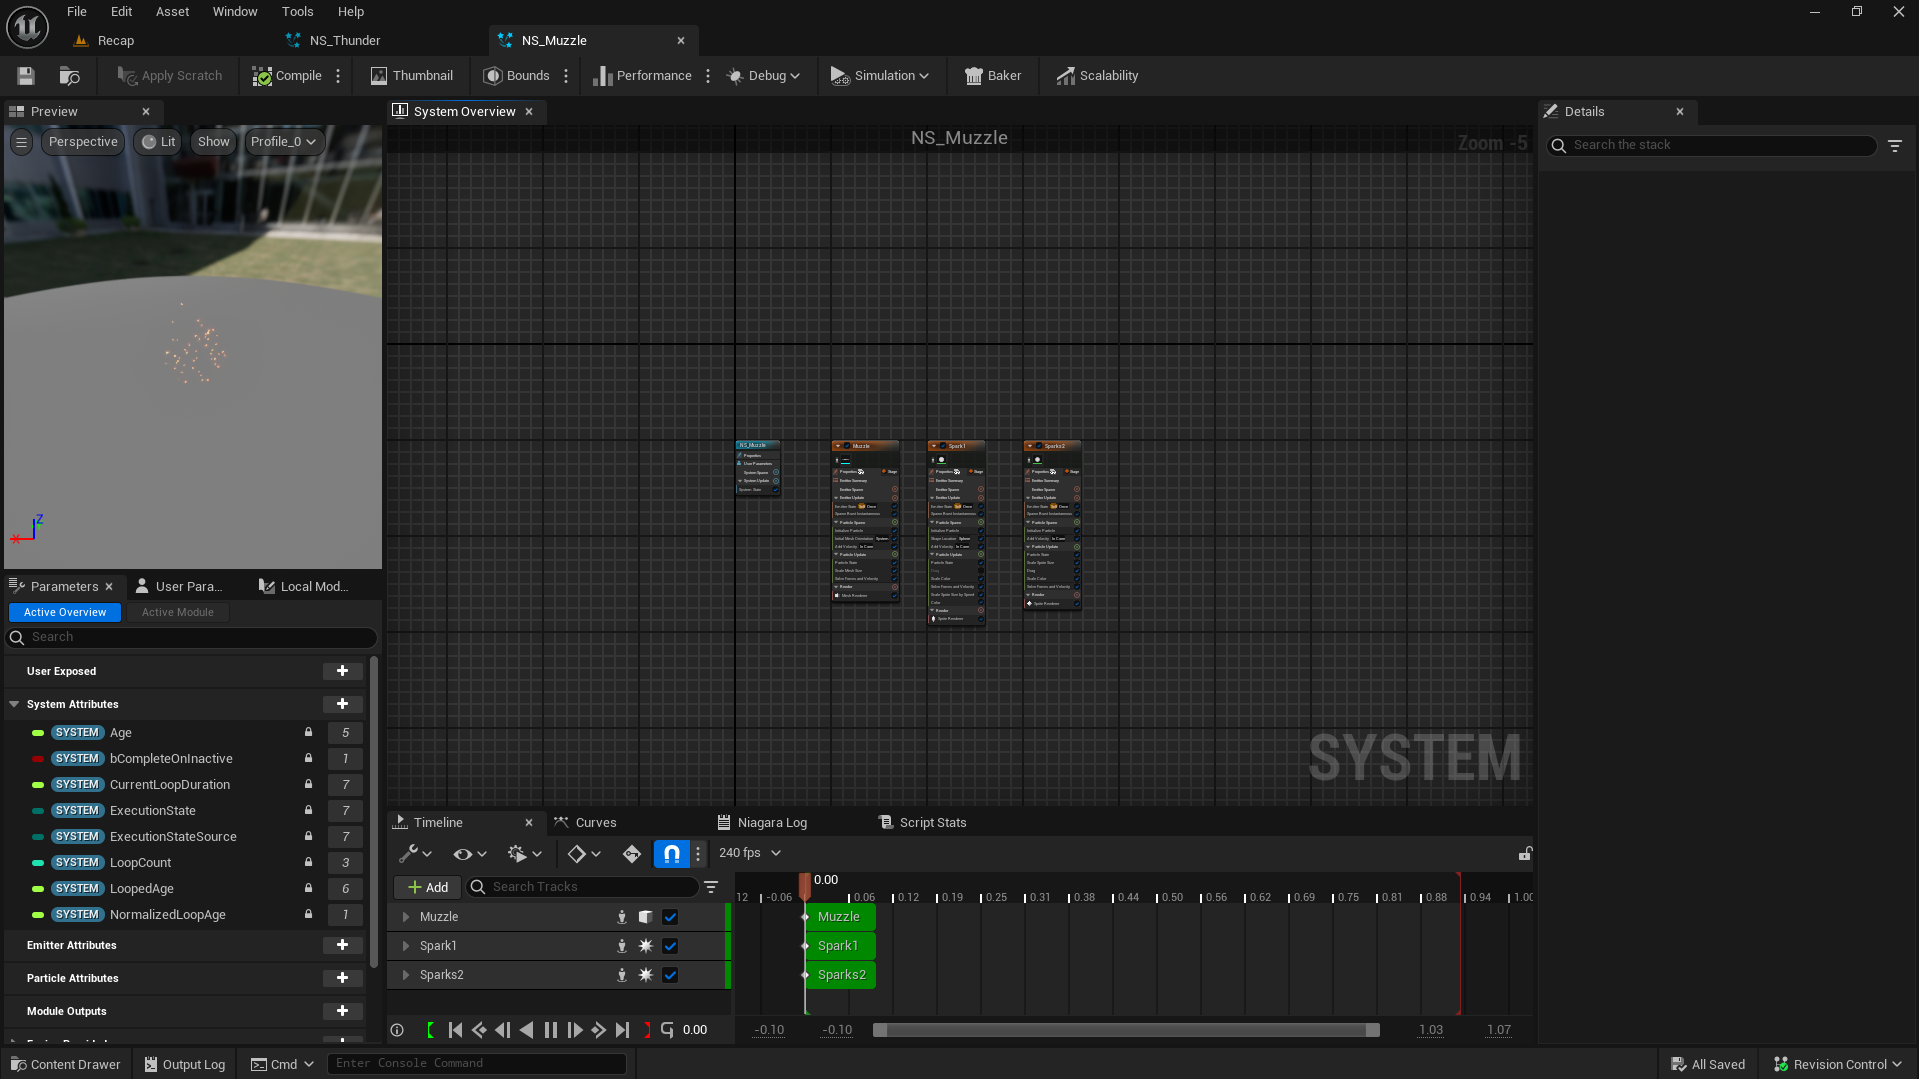Click the Compile toolbar button
The width and height of the screenshot is (1919, 1079).
(x=287, y=76)
